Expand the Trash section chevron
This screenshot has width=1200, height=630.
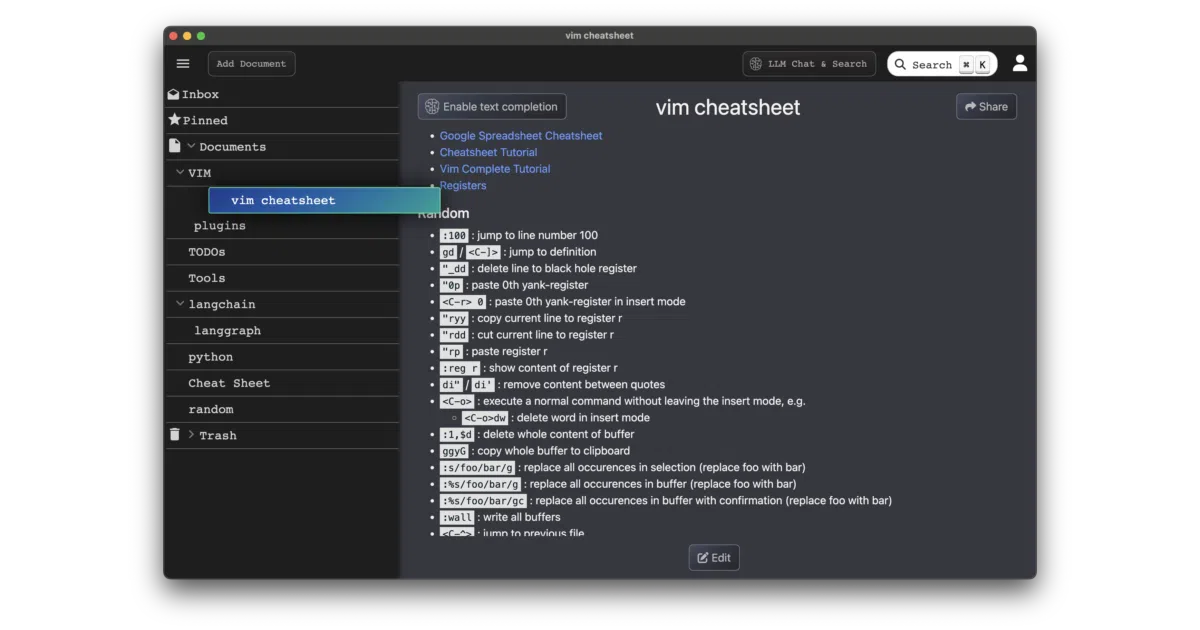[x=191, y=435]
